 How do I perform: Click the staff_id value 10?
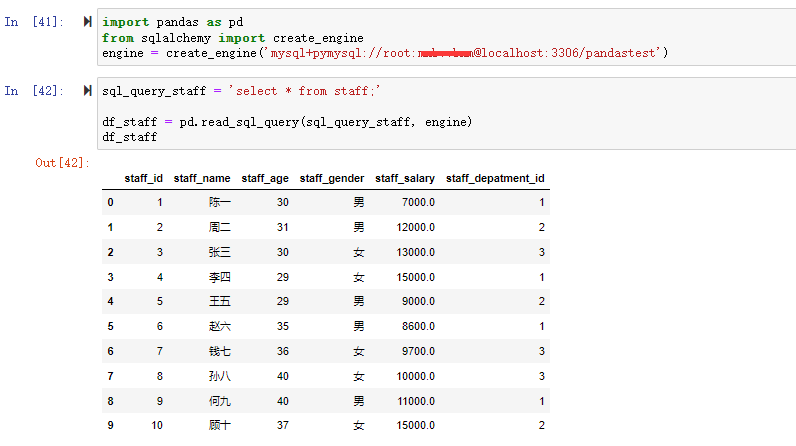tap(157, 425)
